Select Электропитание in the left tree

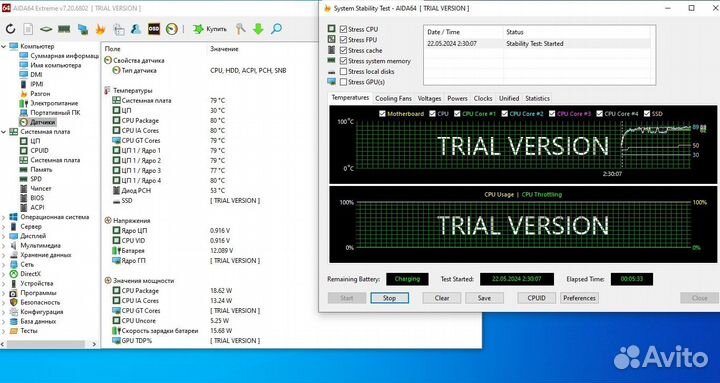[54, 103]
